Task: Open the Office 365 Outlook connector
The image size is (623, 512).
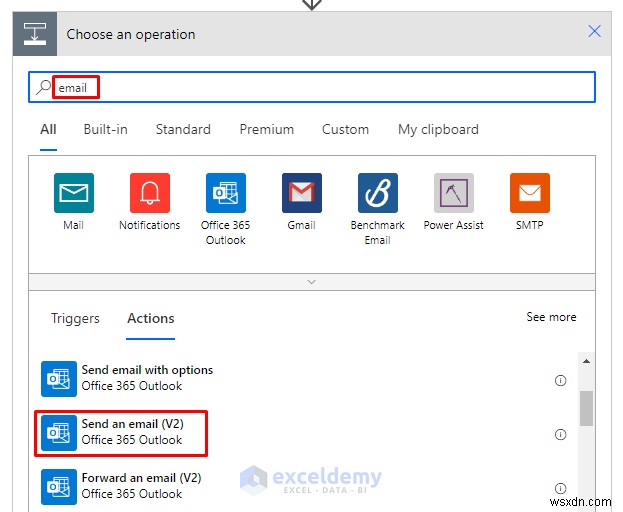Action: (226, 193)
